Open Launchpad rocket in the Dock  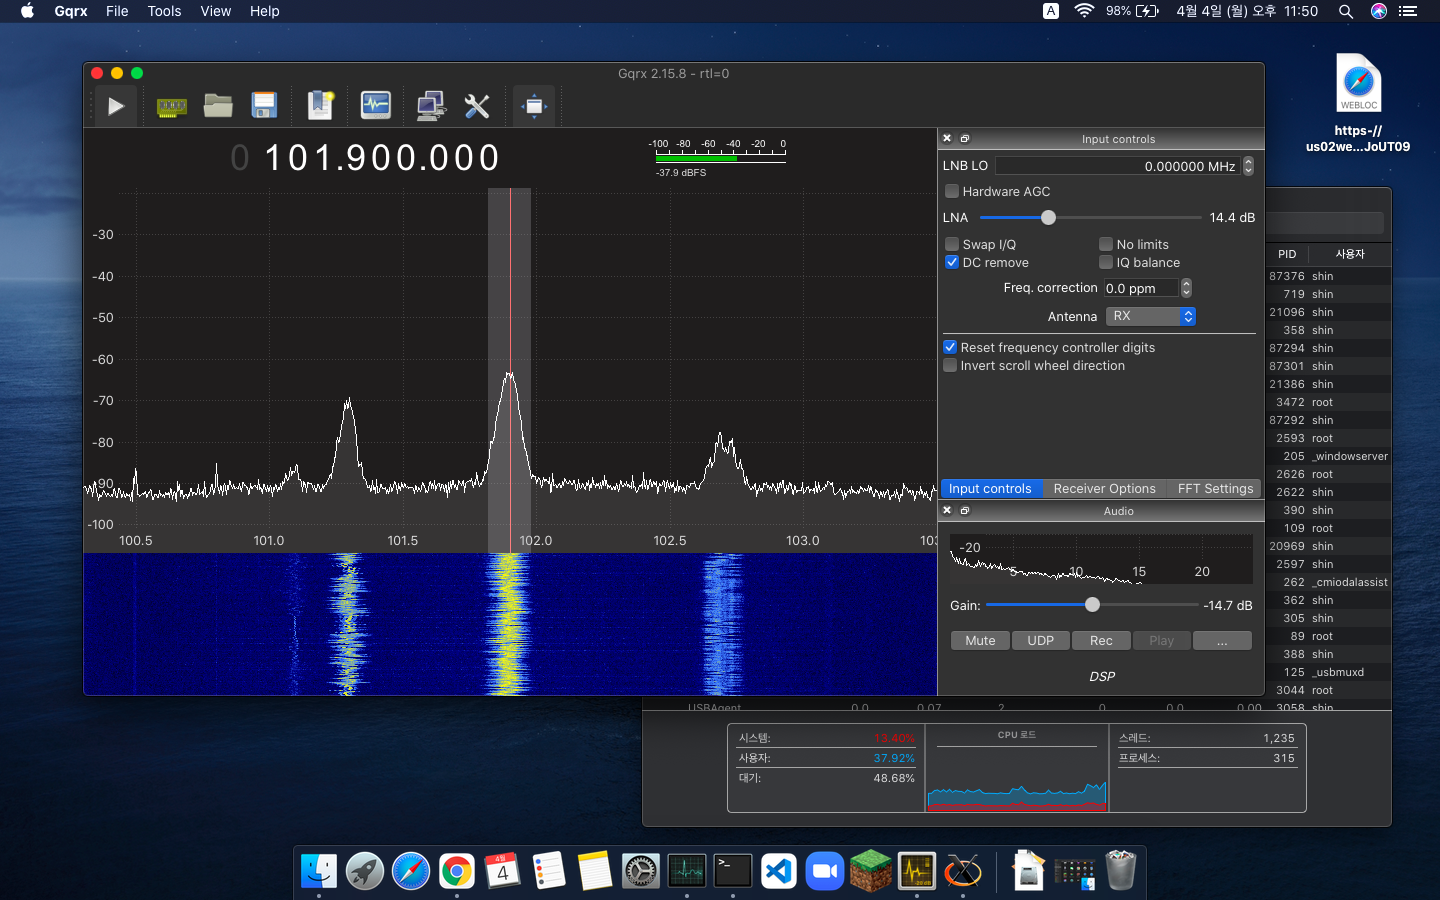pos(365,871)
